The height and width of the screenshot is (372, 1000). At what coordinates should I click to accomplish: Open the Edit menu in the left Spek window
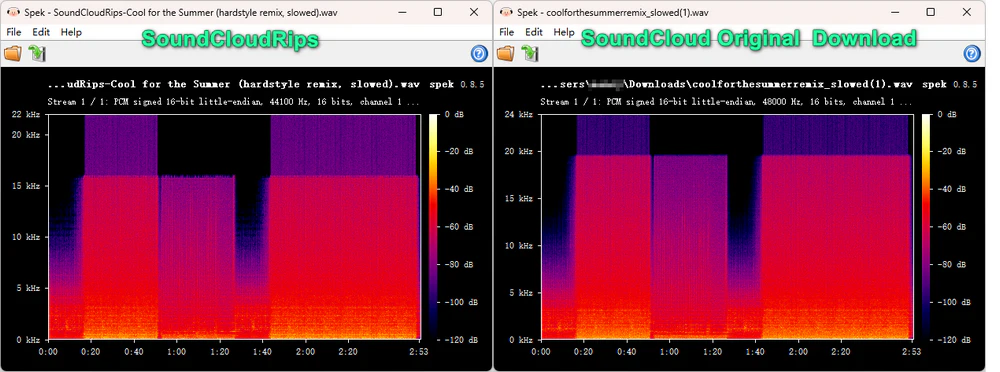[x=41, y=32]
